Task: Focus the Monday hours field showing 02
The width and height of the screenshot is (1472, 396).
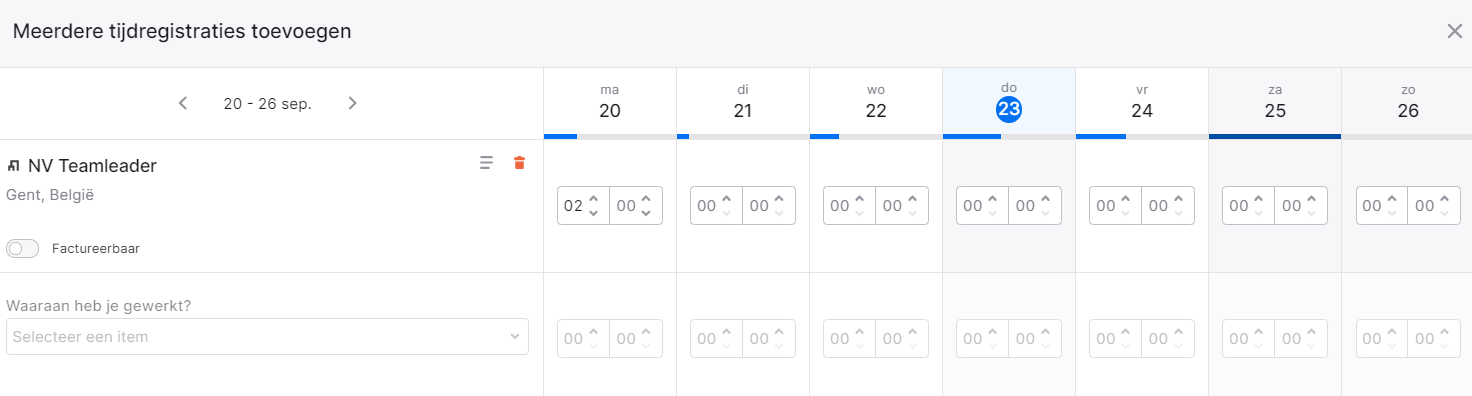Action: pyautogui.click(x=573, y=205)
